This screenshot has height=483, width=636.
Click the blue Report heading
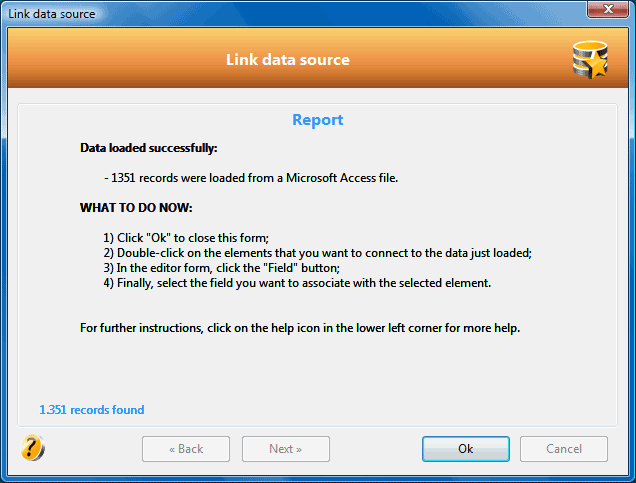318,120
